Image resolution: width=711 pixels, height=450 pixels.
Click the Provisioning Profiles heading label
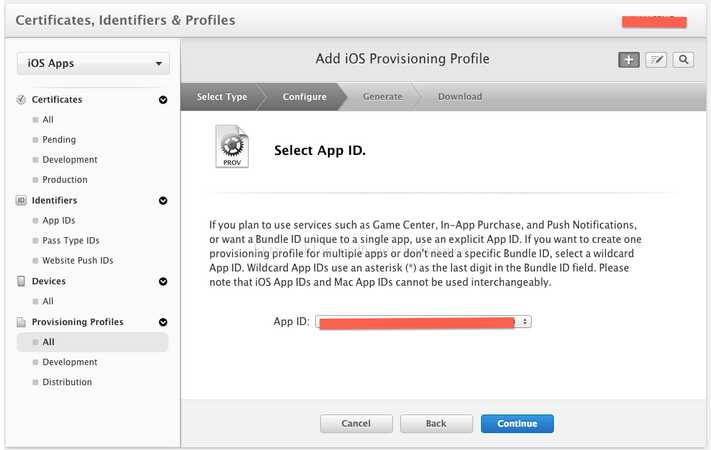pyautogui.click(x=78, y=322)
